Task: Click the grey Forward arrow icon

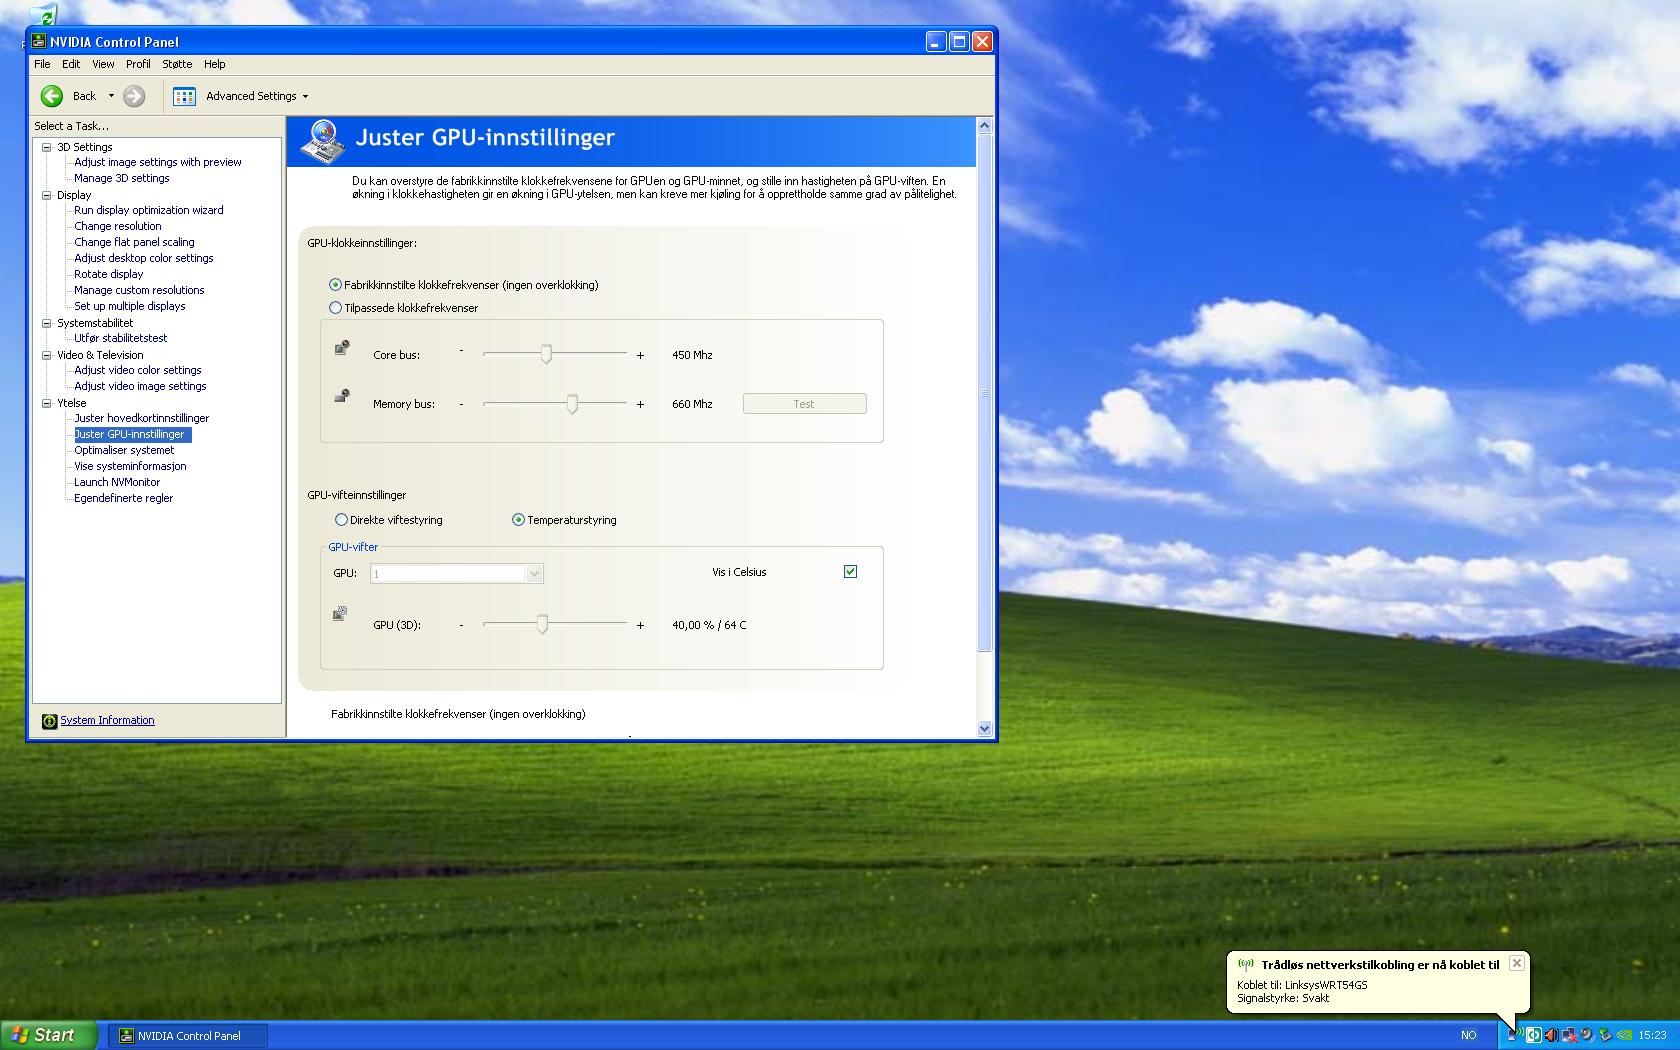Action: tap(134, 96)
